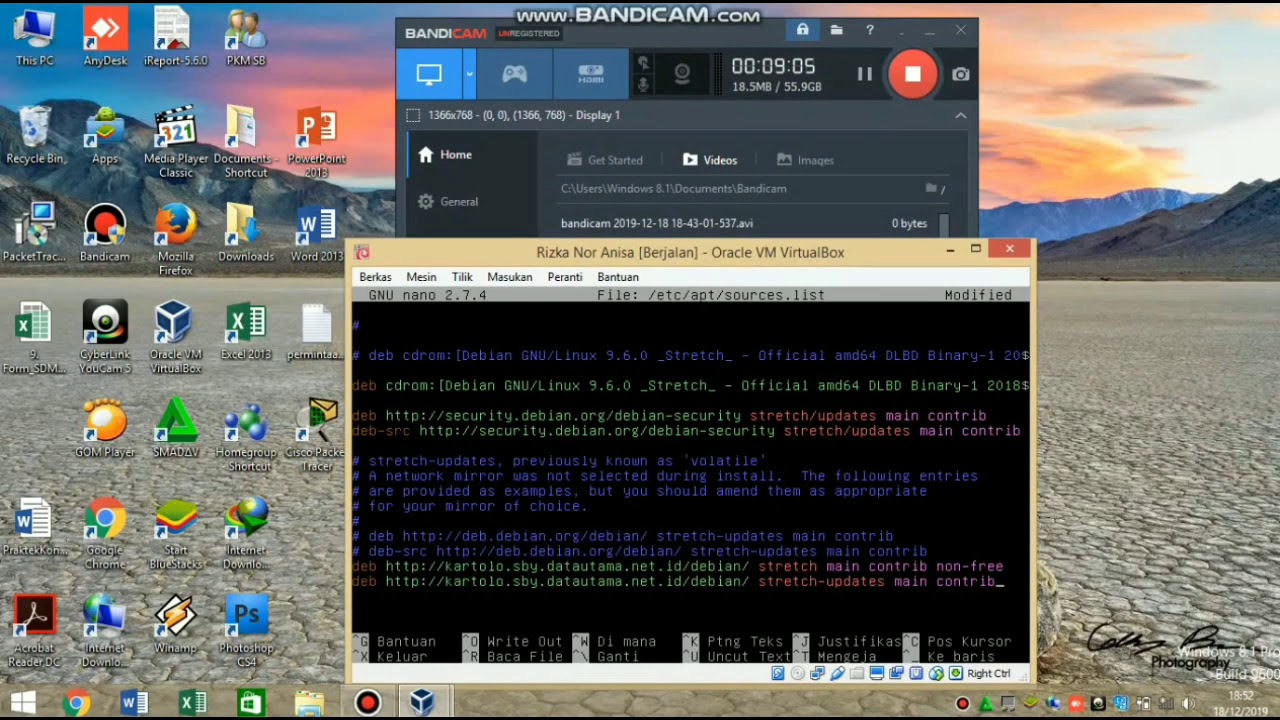Switch to Bandicam taskbar button
This screenshot has height=720, width=1280.
pyautogui.click(x=367, y=703)
